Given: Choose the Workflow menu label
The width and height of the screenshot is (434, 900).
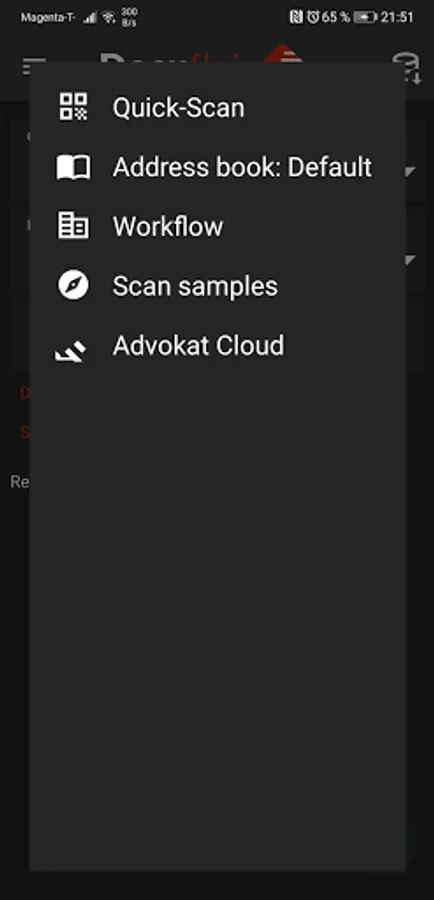Looking at the screenshot, I should point(168,226).
